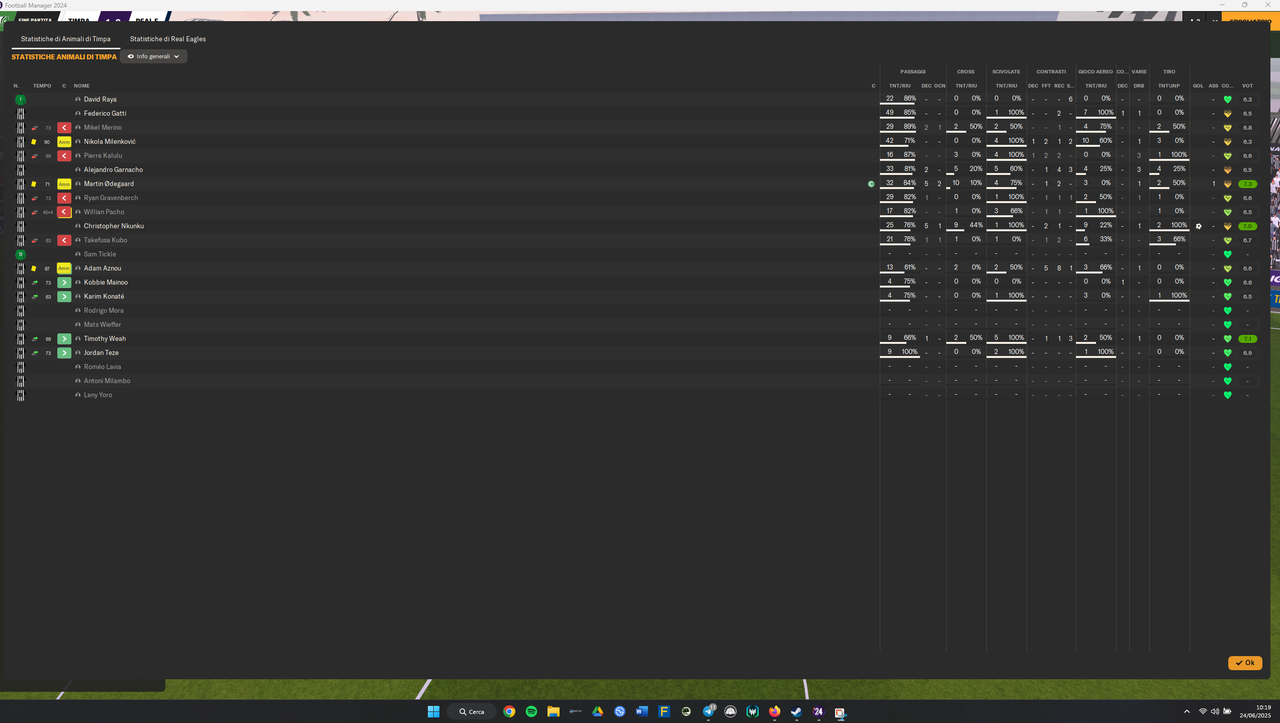Image resolution: width=1280 pixels, height=723 pixels.
Task: Open Roméo Lavia's player profile
Action: tap(102, 367)
